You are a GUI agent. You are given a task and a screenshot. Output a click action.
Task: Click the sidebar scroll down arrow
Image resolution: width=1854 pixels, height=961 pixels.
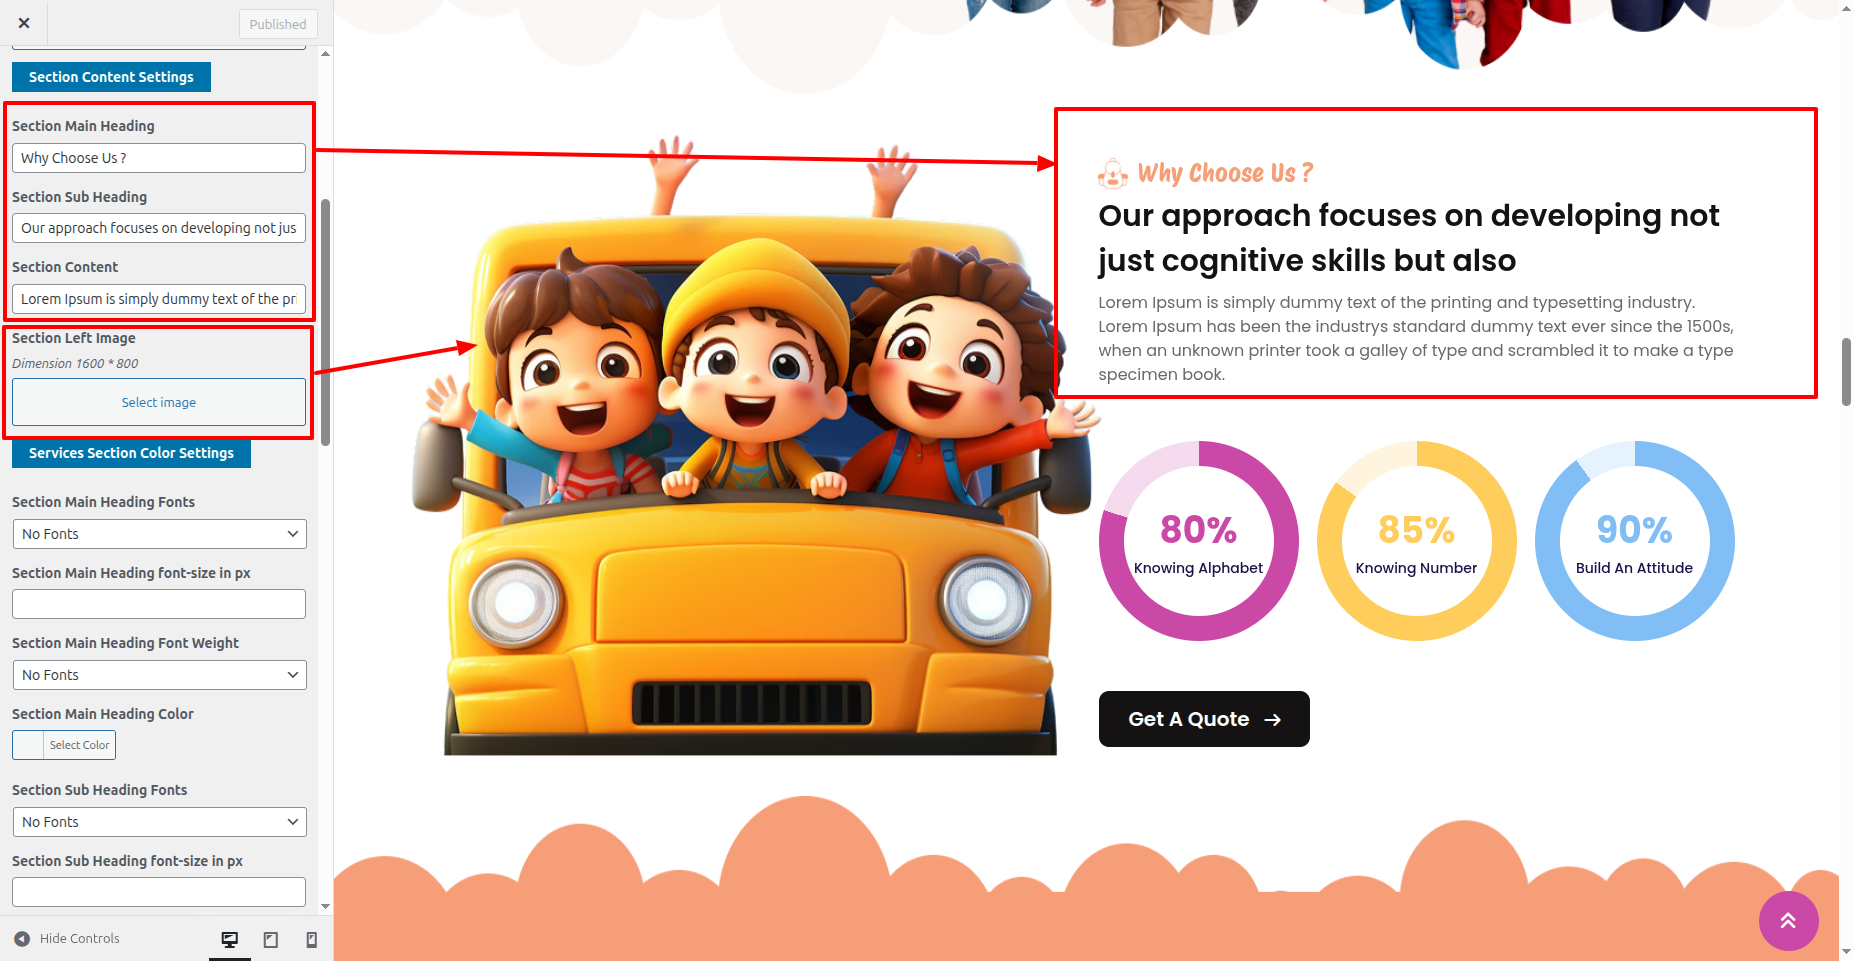(x=325, y=907)
